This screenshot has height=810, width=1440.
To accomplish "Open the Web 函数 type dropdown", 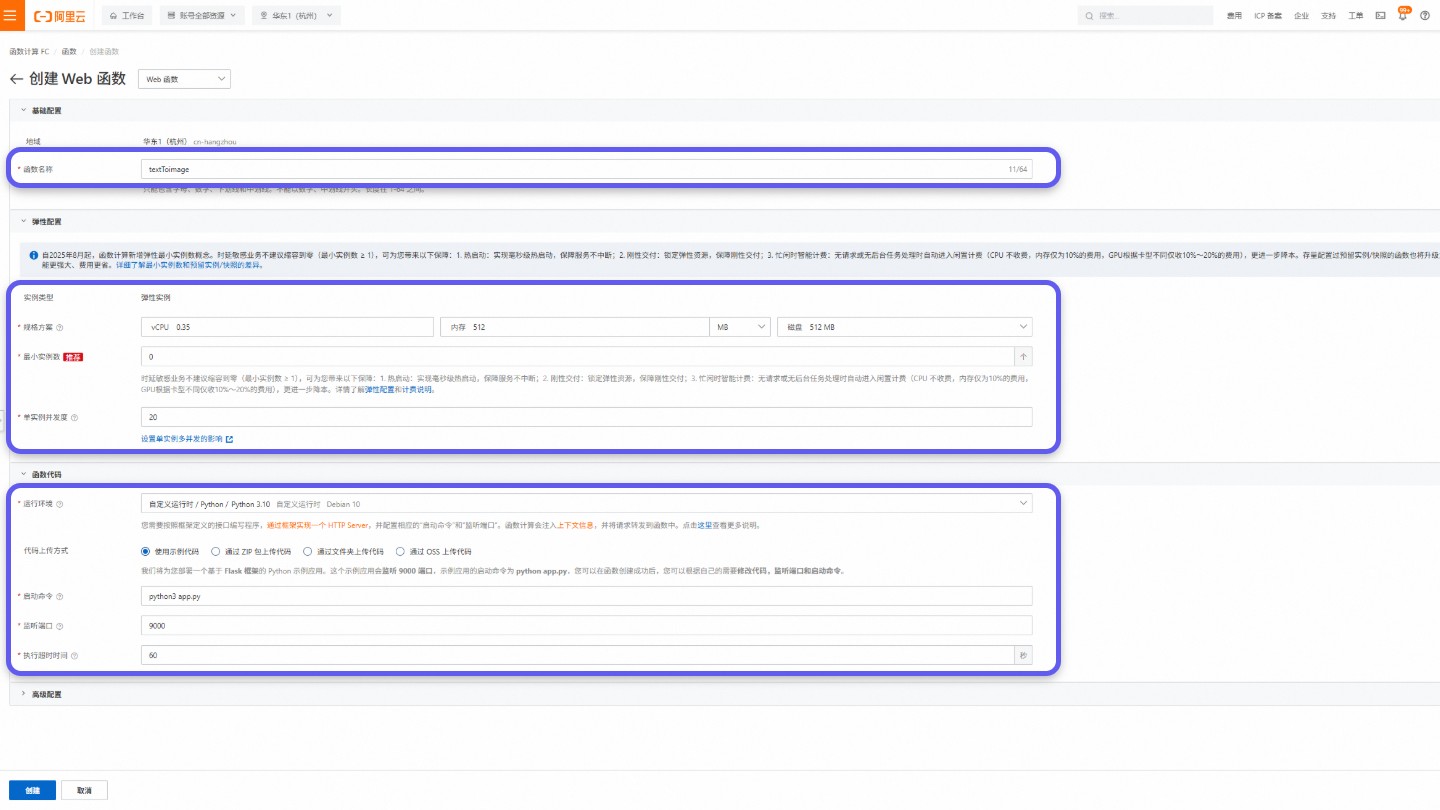I will (184, 78).
